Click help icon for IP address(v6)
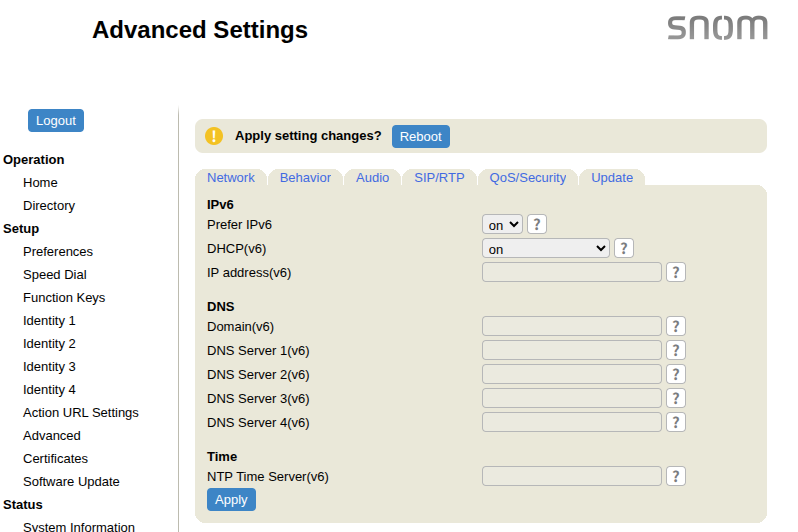798x532 pixels. [x=676, y=272]
